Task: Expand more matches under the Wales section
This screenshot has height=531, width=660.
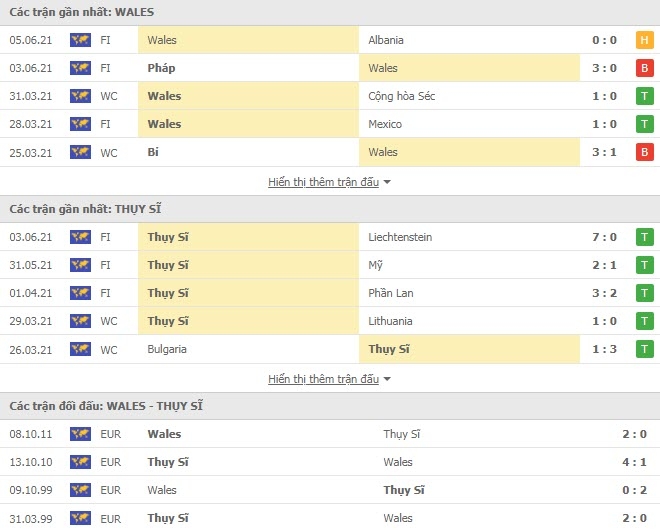Action: coord(323,182)
